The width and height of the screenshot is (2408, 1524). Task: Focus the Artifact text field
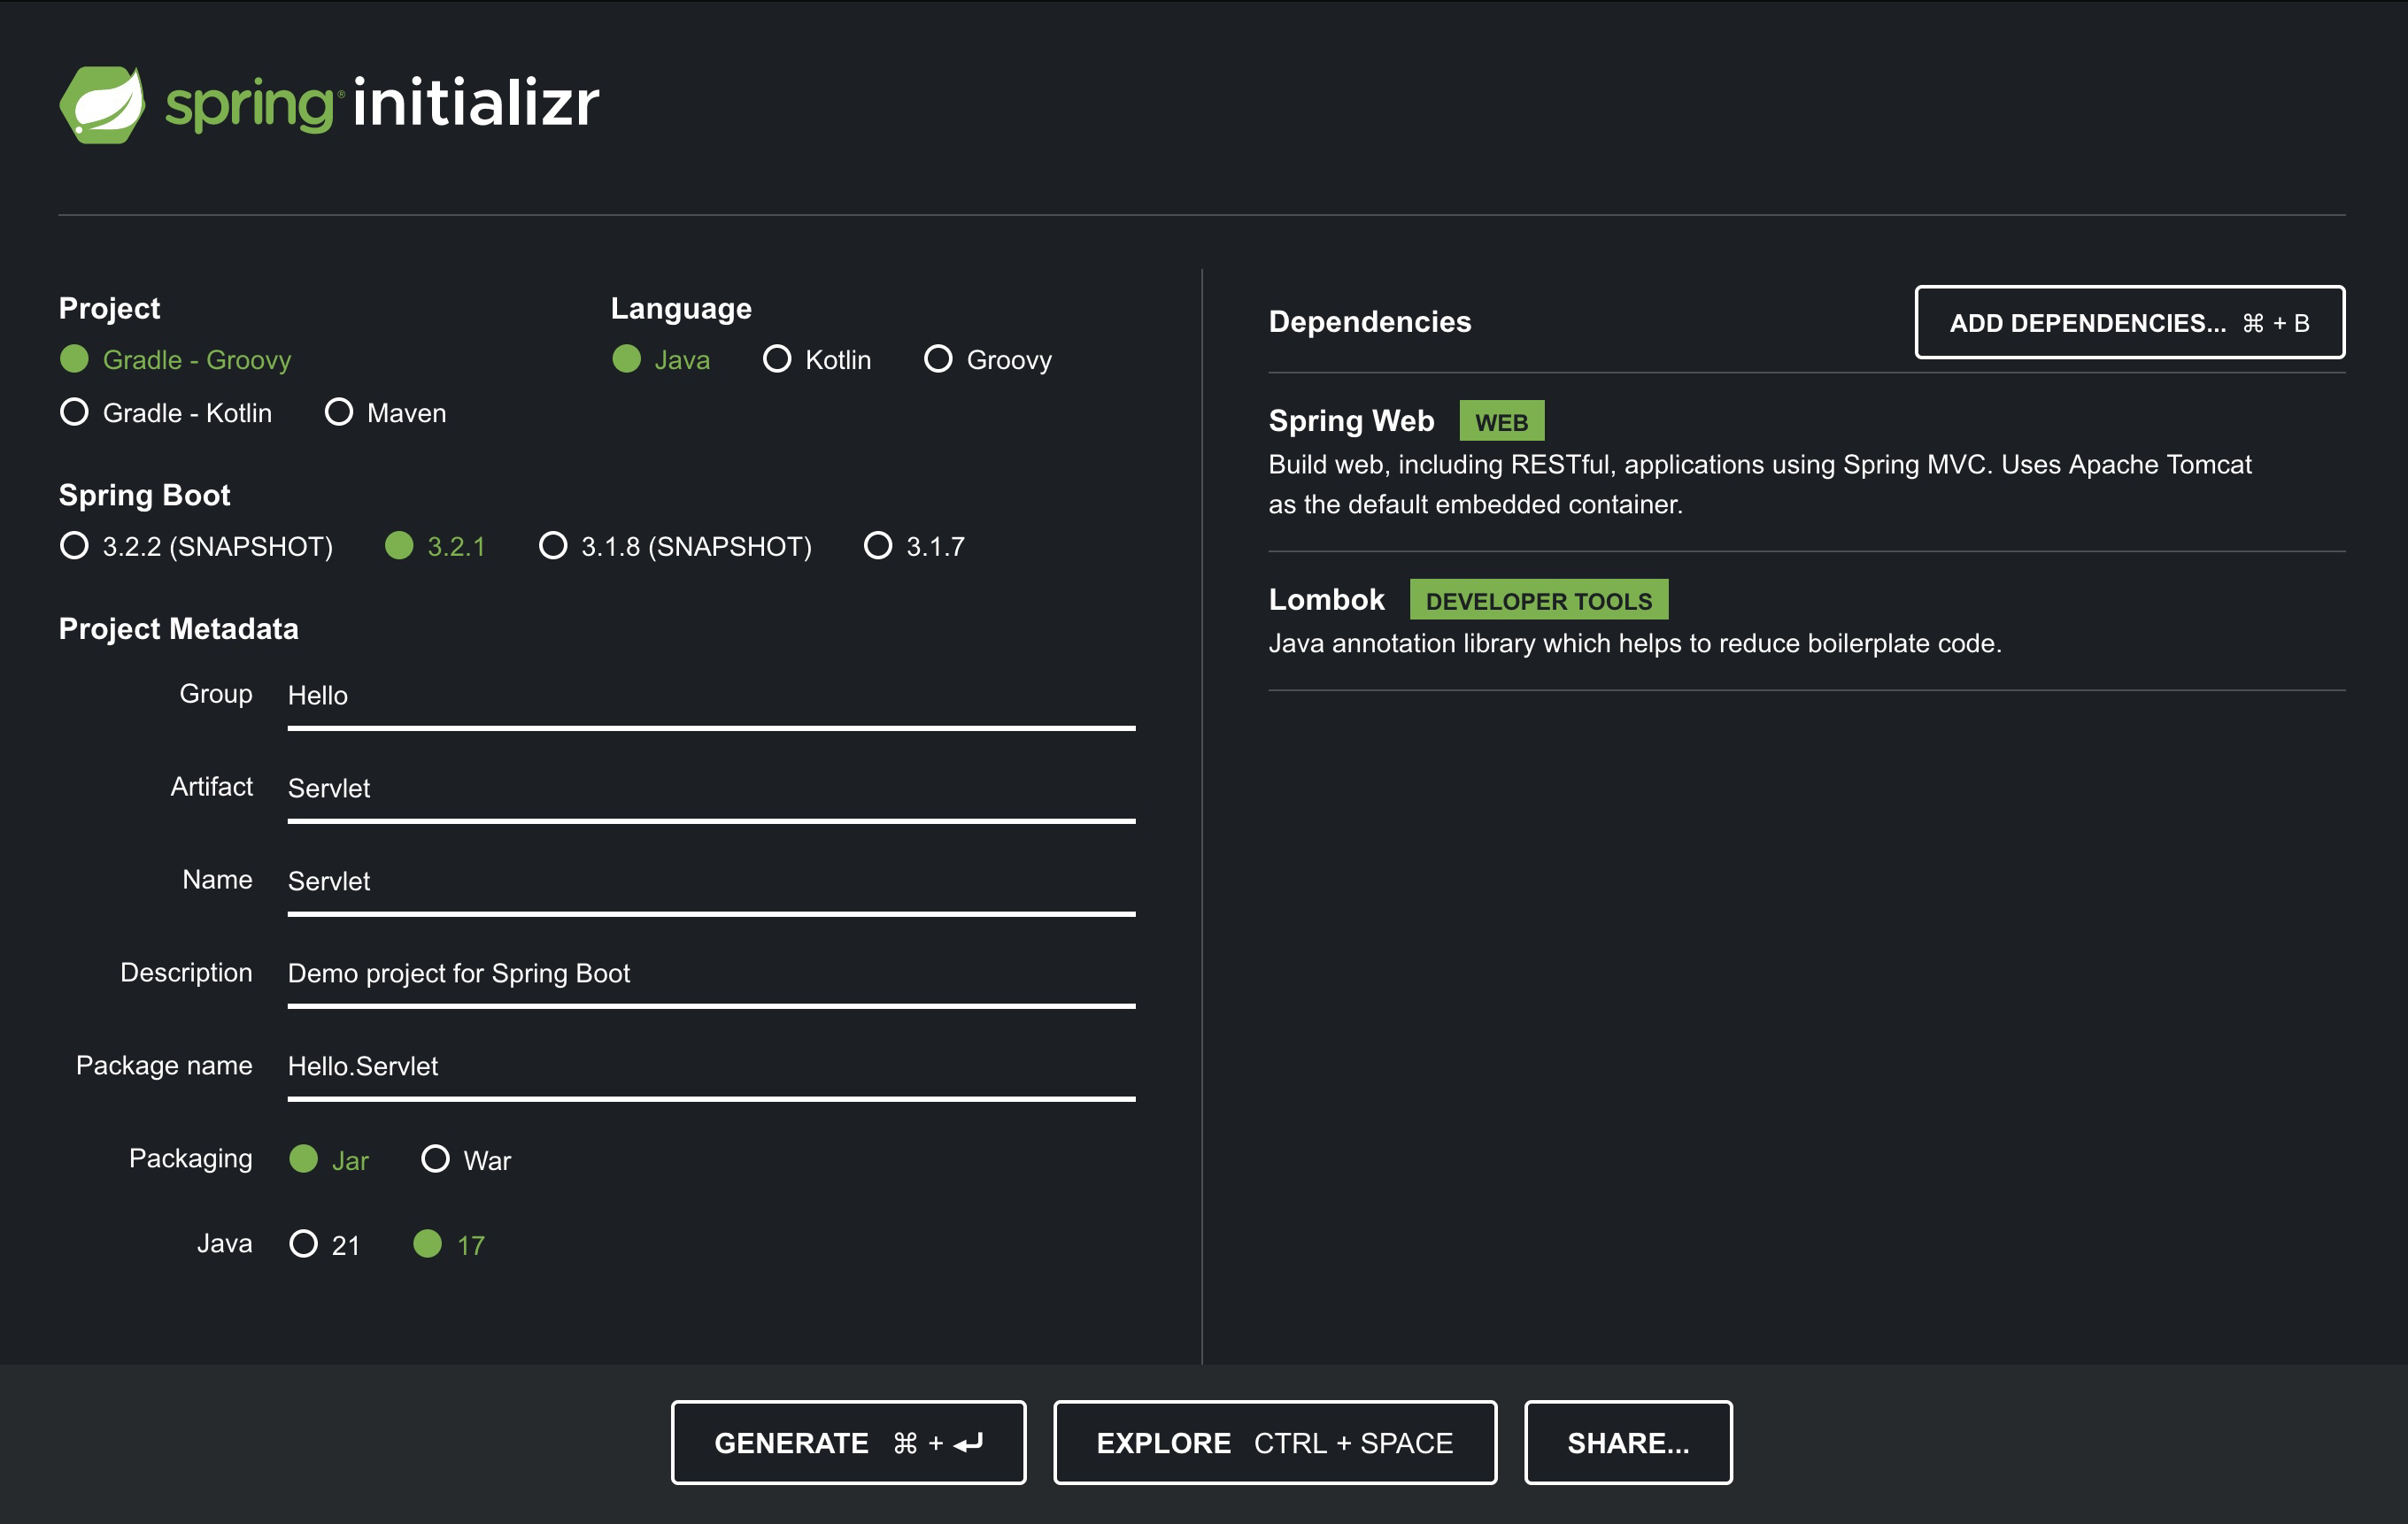710,789
